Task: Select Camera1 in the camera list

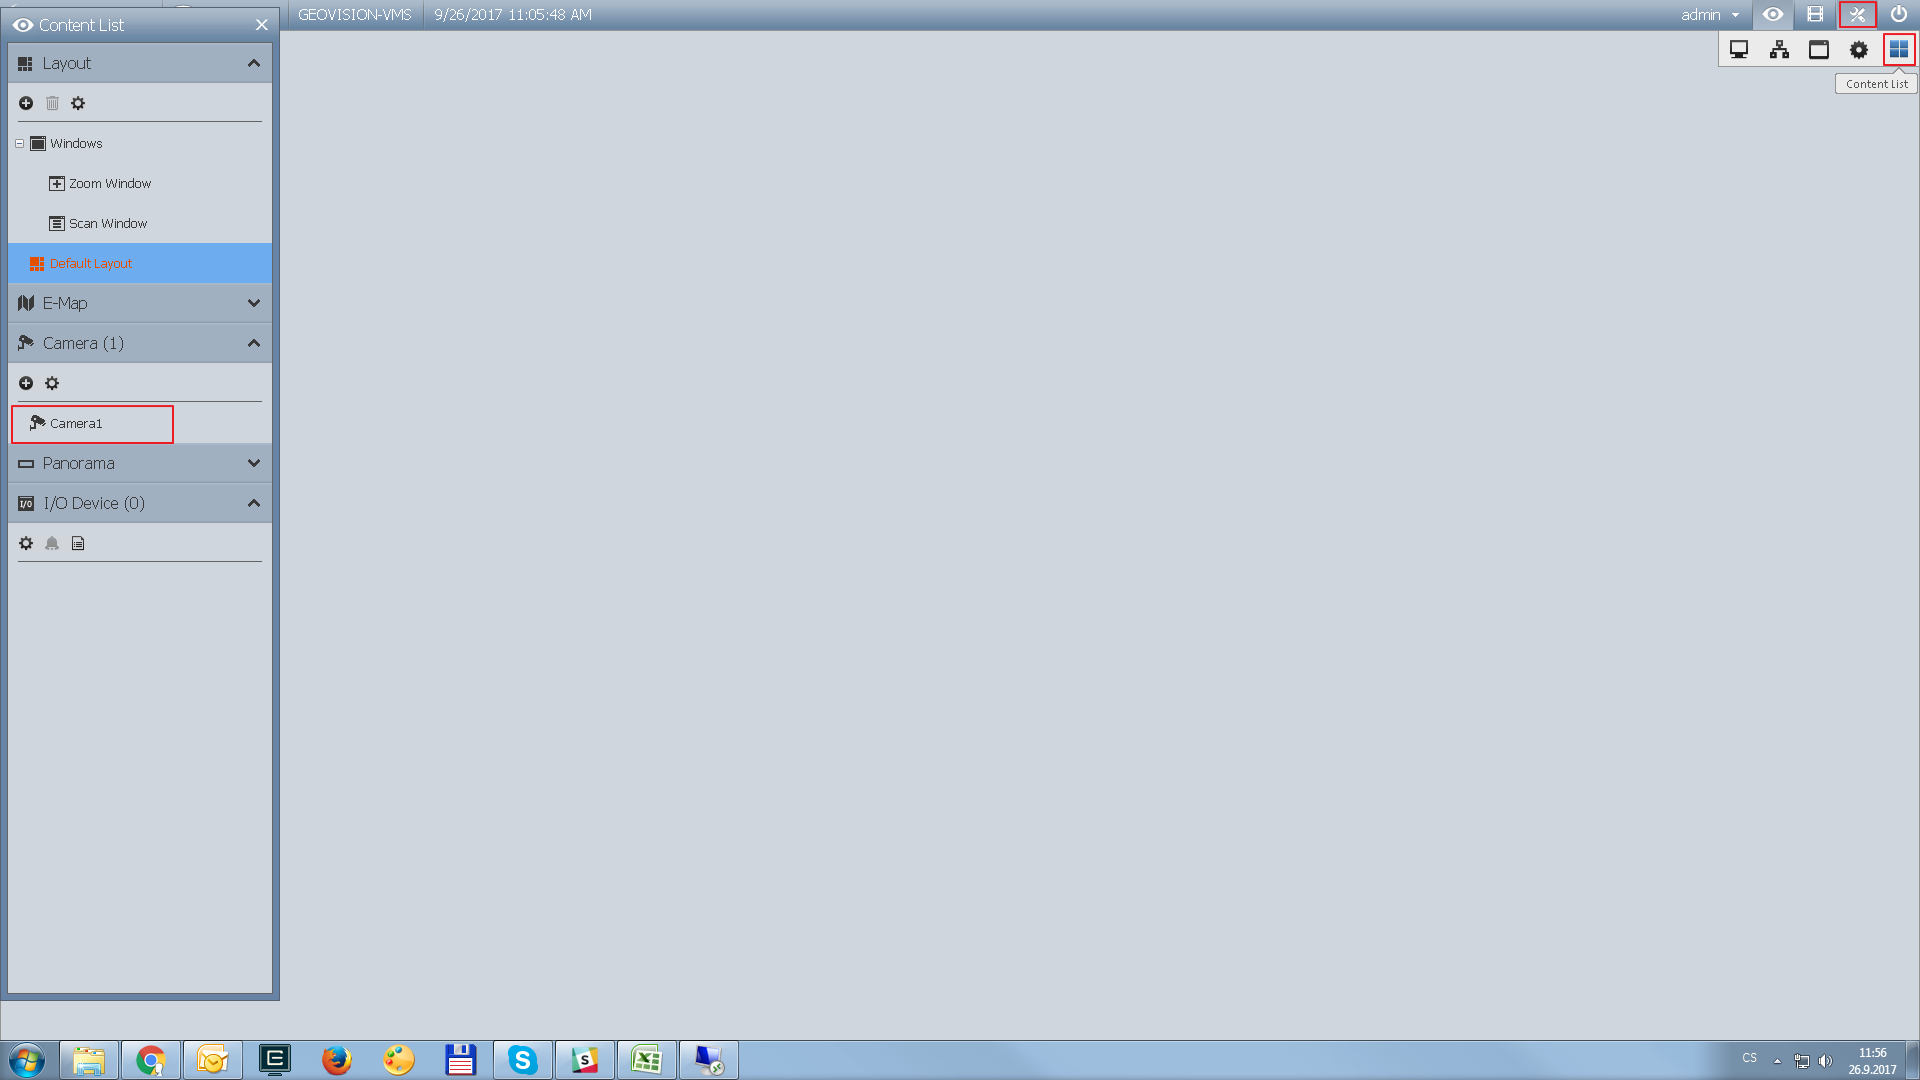Action: (76, 424)
